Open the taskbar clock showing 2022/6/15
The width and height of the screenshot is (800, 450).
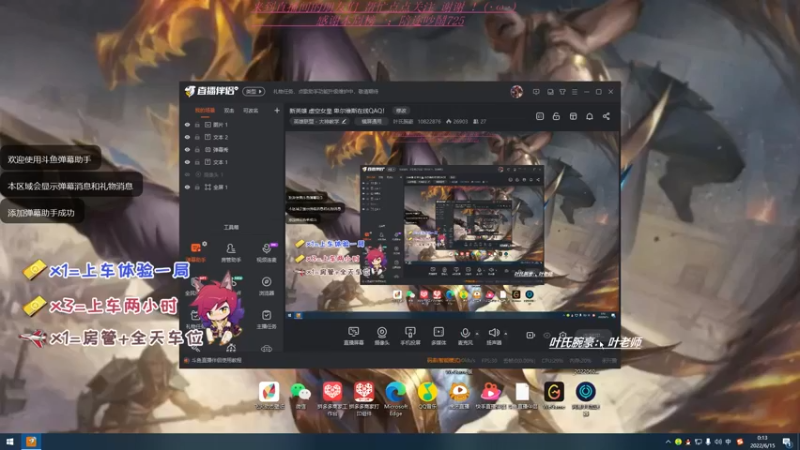coord(762,442)
